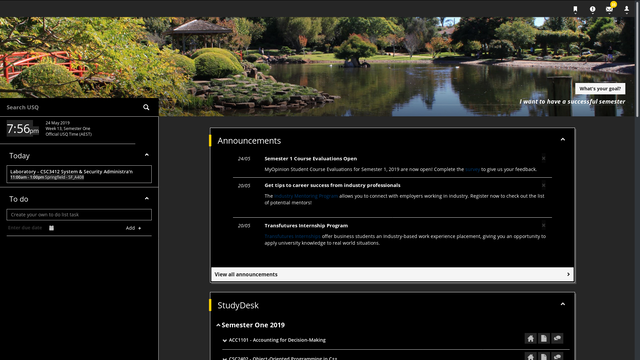Screen dimensions: 640x360
Task: Open the mail icon with the yellow badge
Action: coord(610,9)
